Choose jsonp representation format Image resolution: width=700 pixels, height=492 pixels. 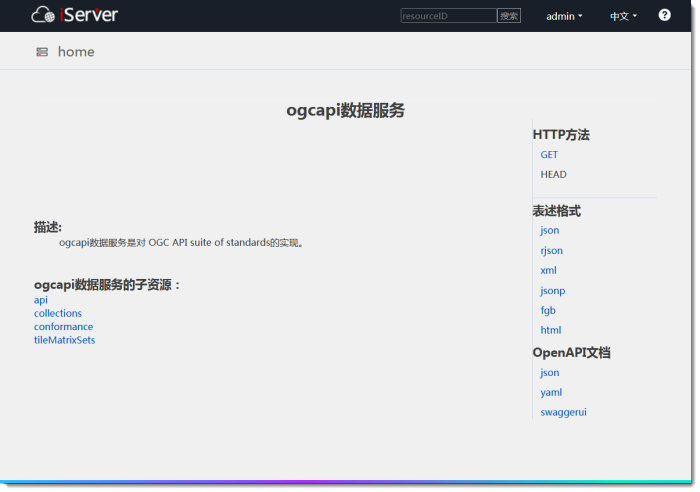552,291
